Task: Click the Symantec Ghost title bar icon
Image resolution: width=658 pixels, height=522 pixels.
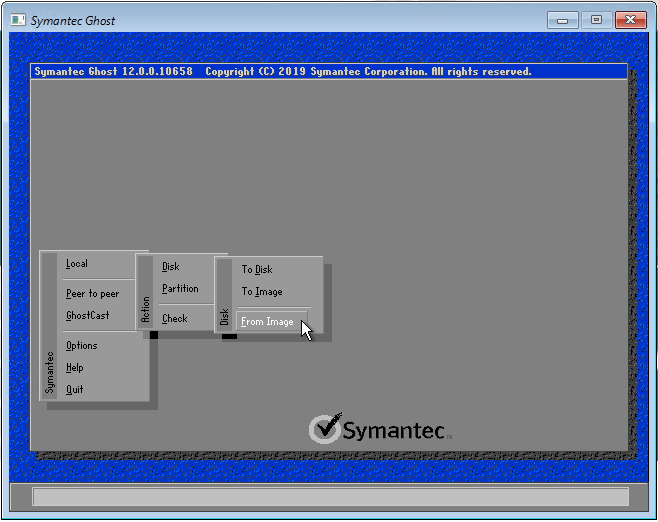Action: point(18,20)
